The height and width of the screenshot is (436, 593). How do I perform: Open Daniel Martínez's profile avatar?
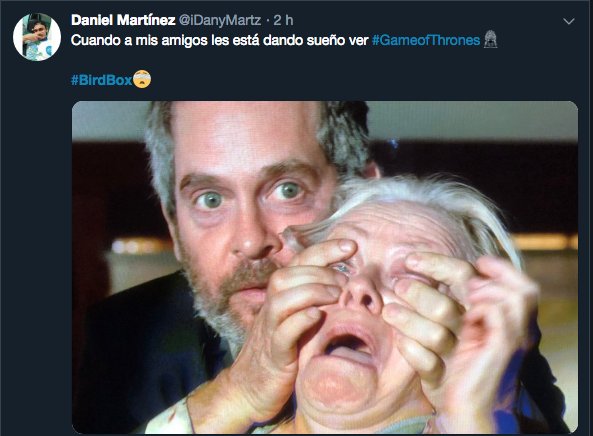tap(37, 37)
